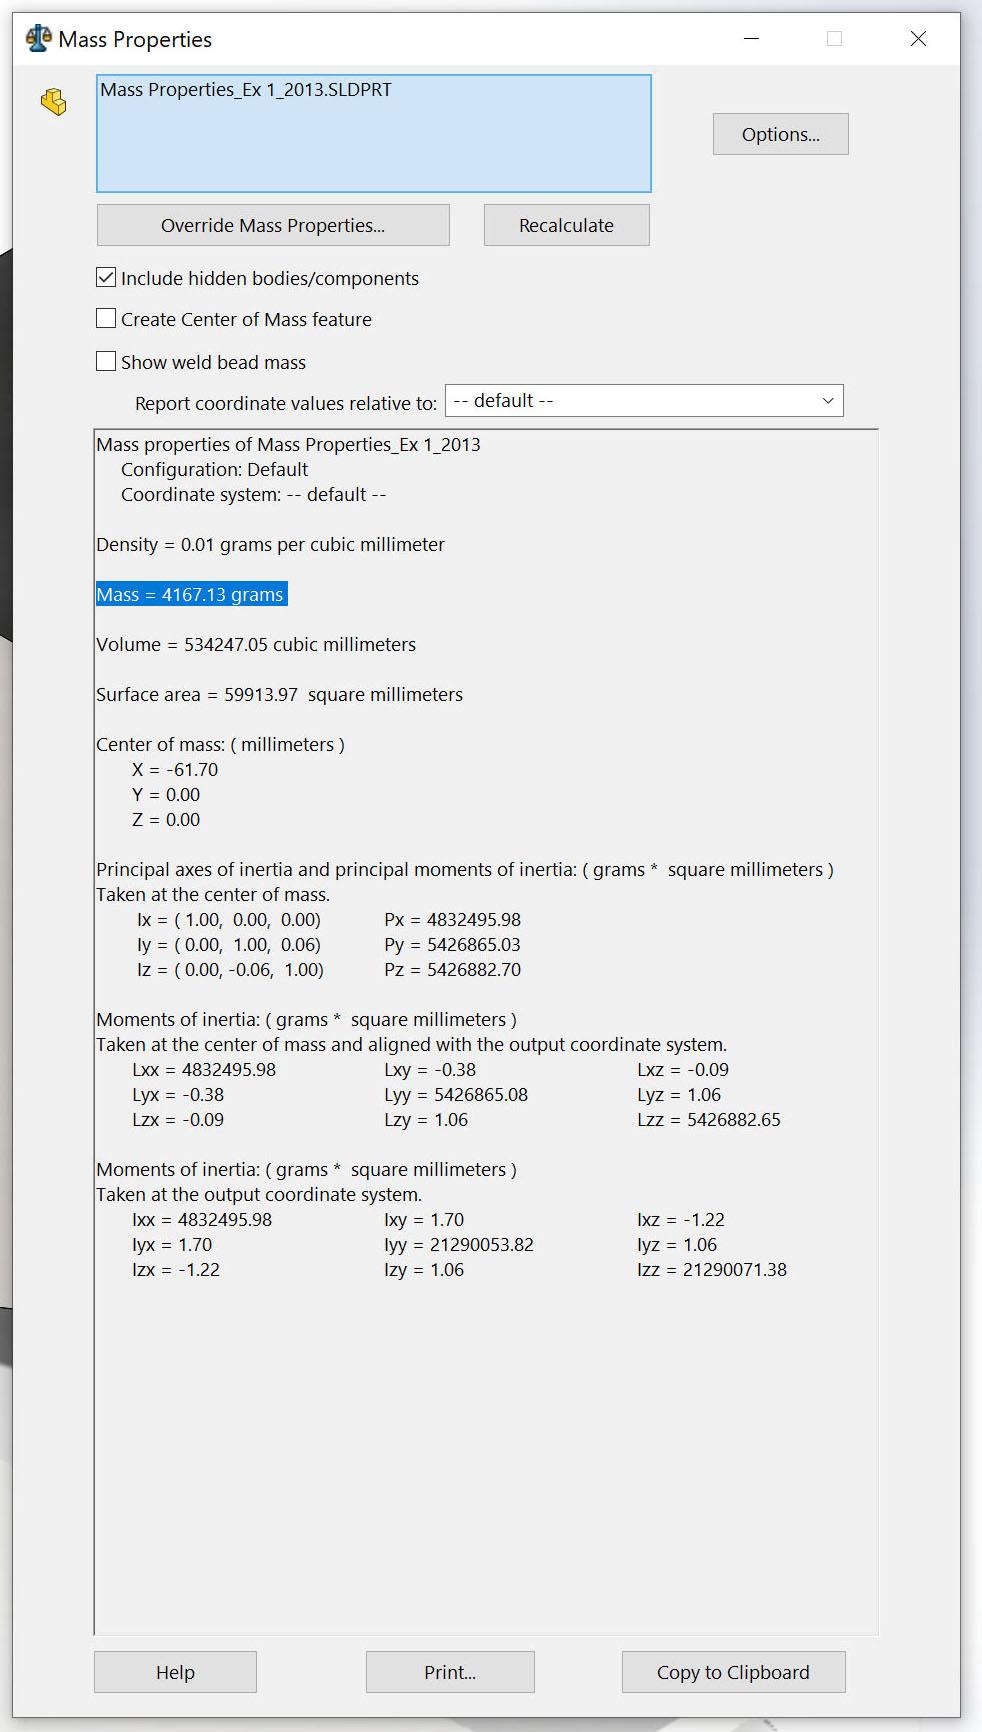Open the coordinate system default dropdown
This screenshot has width=982, height=1732.
pos(644,401)
